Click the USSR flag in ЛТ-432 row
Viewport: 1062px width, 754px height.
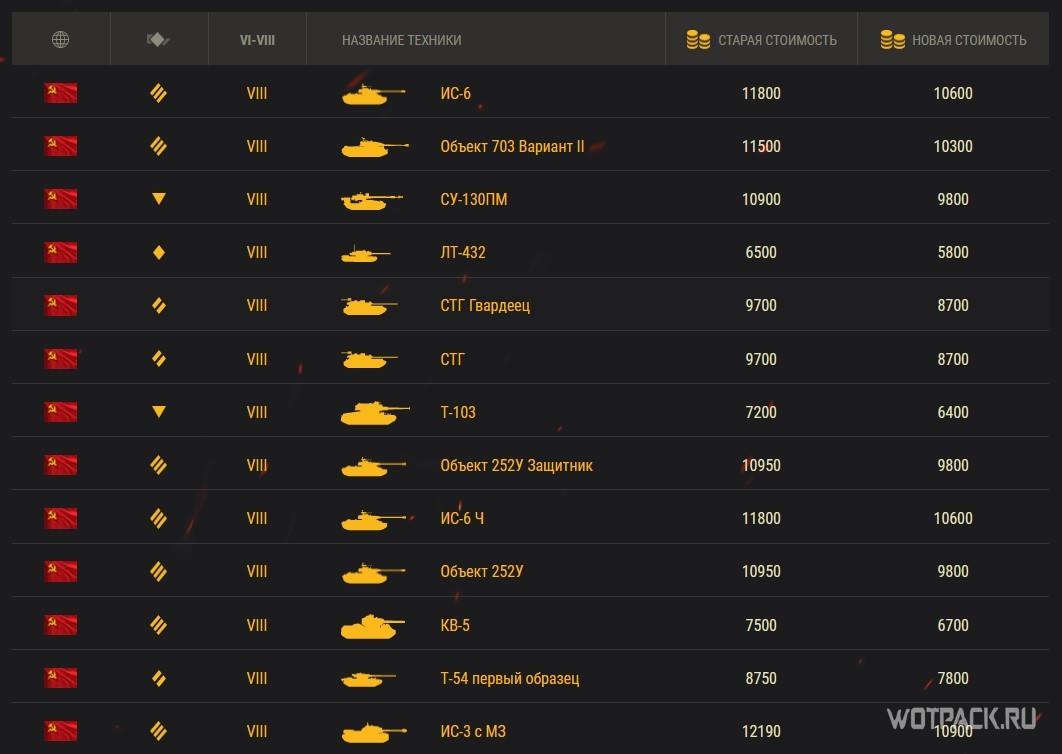(60, 252)
